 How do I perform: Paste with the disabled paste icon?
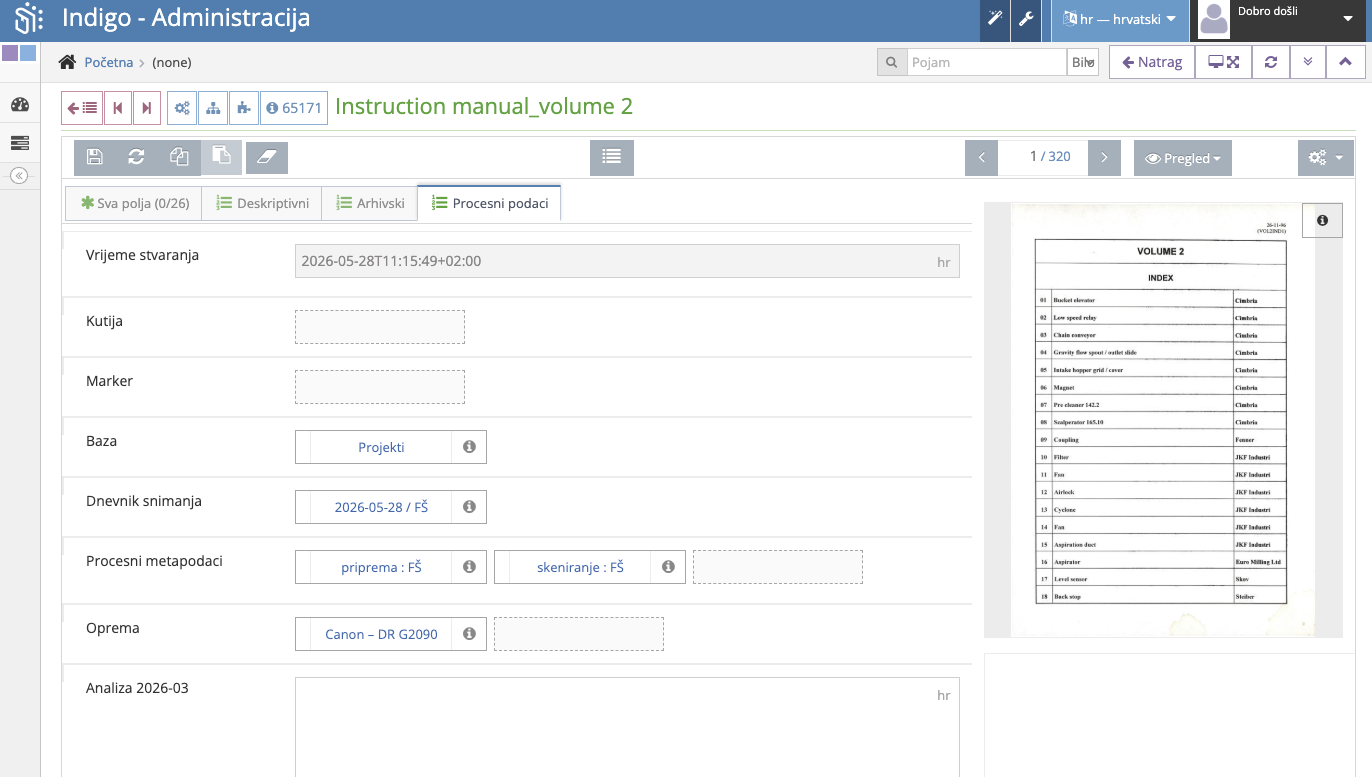coord(221,157)
